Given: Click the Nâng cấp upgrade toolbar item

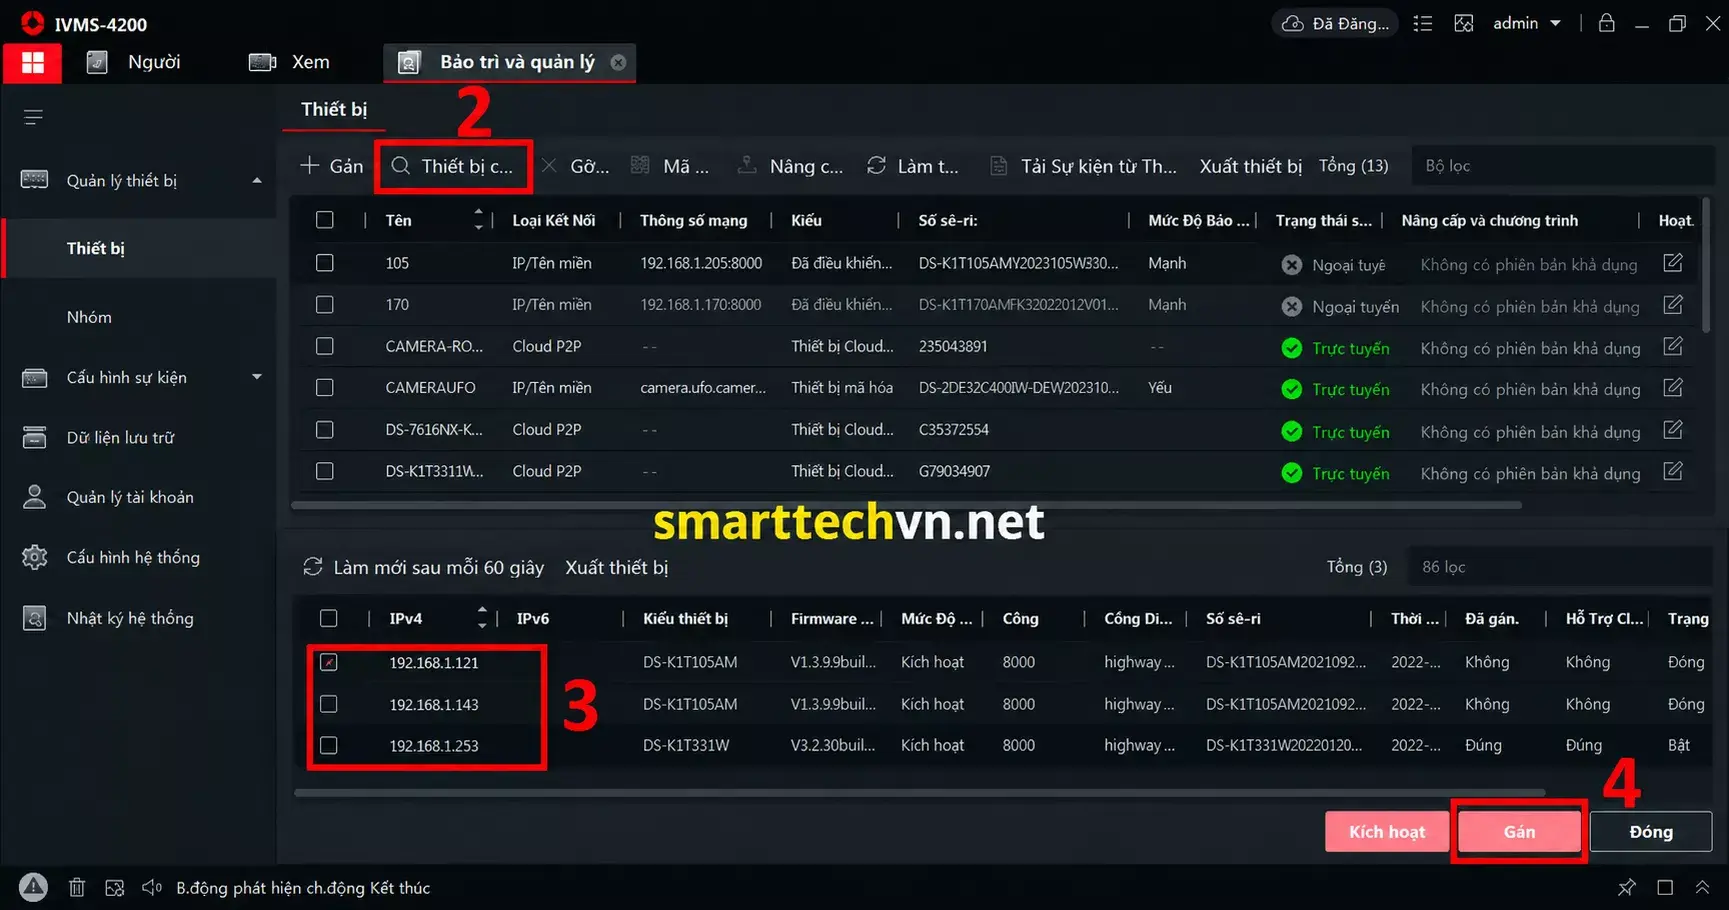Looking at the screenshot, I should coord(790,166).
